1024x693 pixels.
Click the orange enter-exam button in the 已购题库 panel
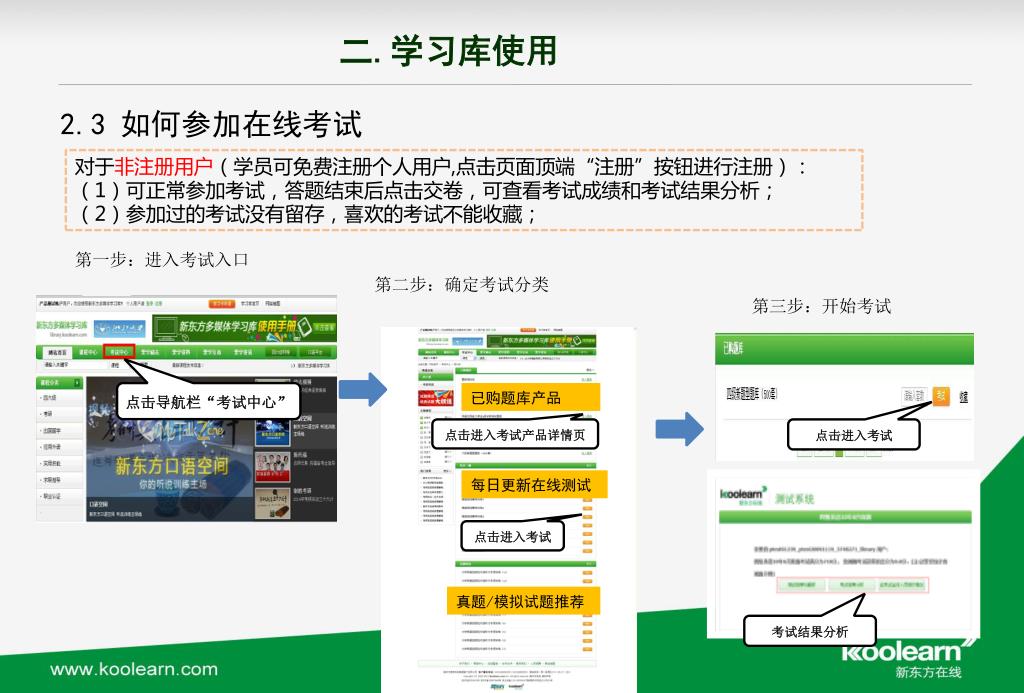click(941, 395)
